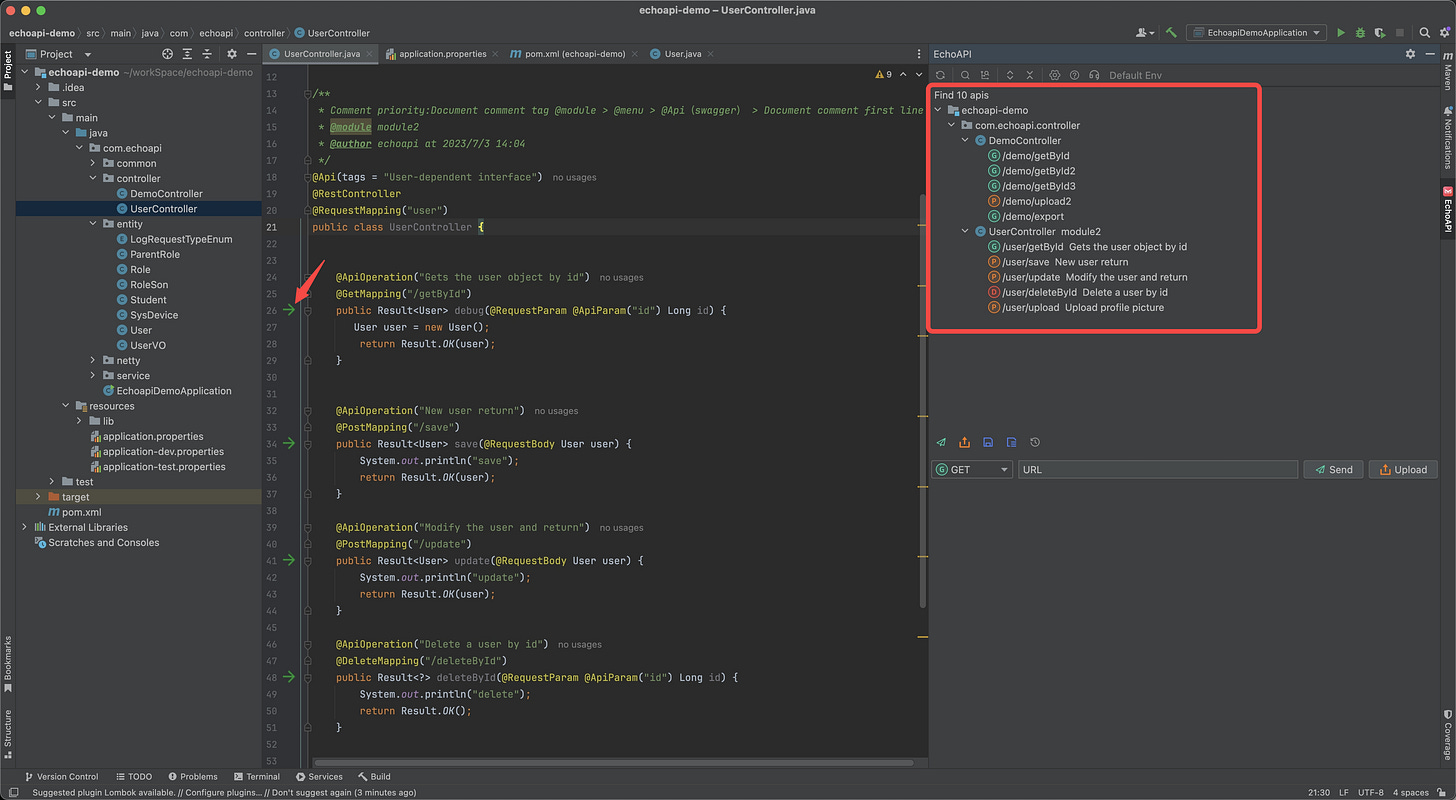Click gutter arrow beside the save method

(x=289, y=443)
